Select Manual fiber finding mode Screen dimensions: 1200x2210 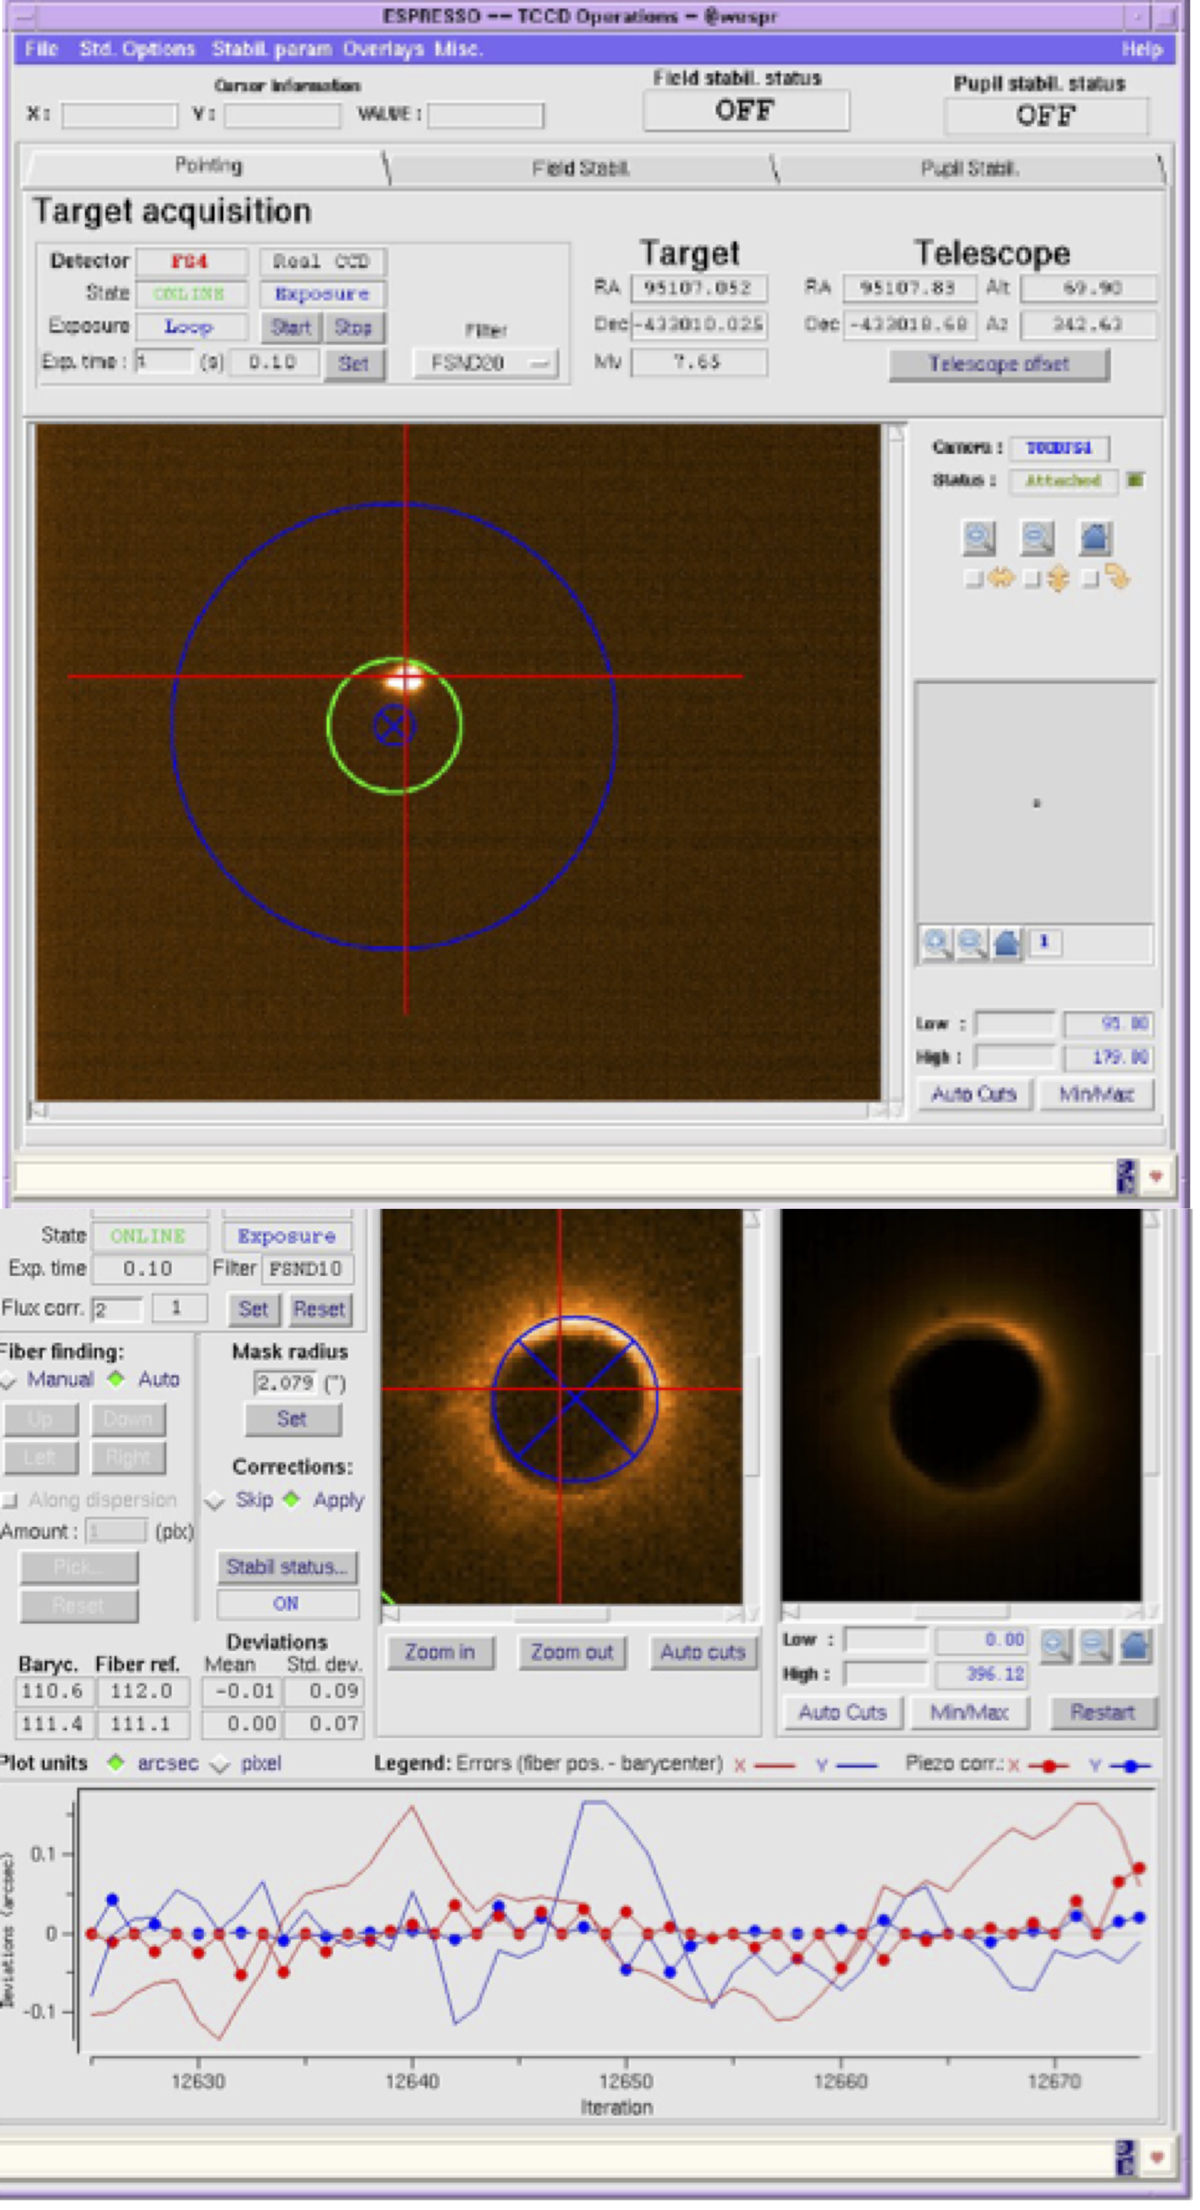(x=9, y=1380)
